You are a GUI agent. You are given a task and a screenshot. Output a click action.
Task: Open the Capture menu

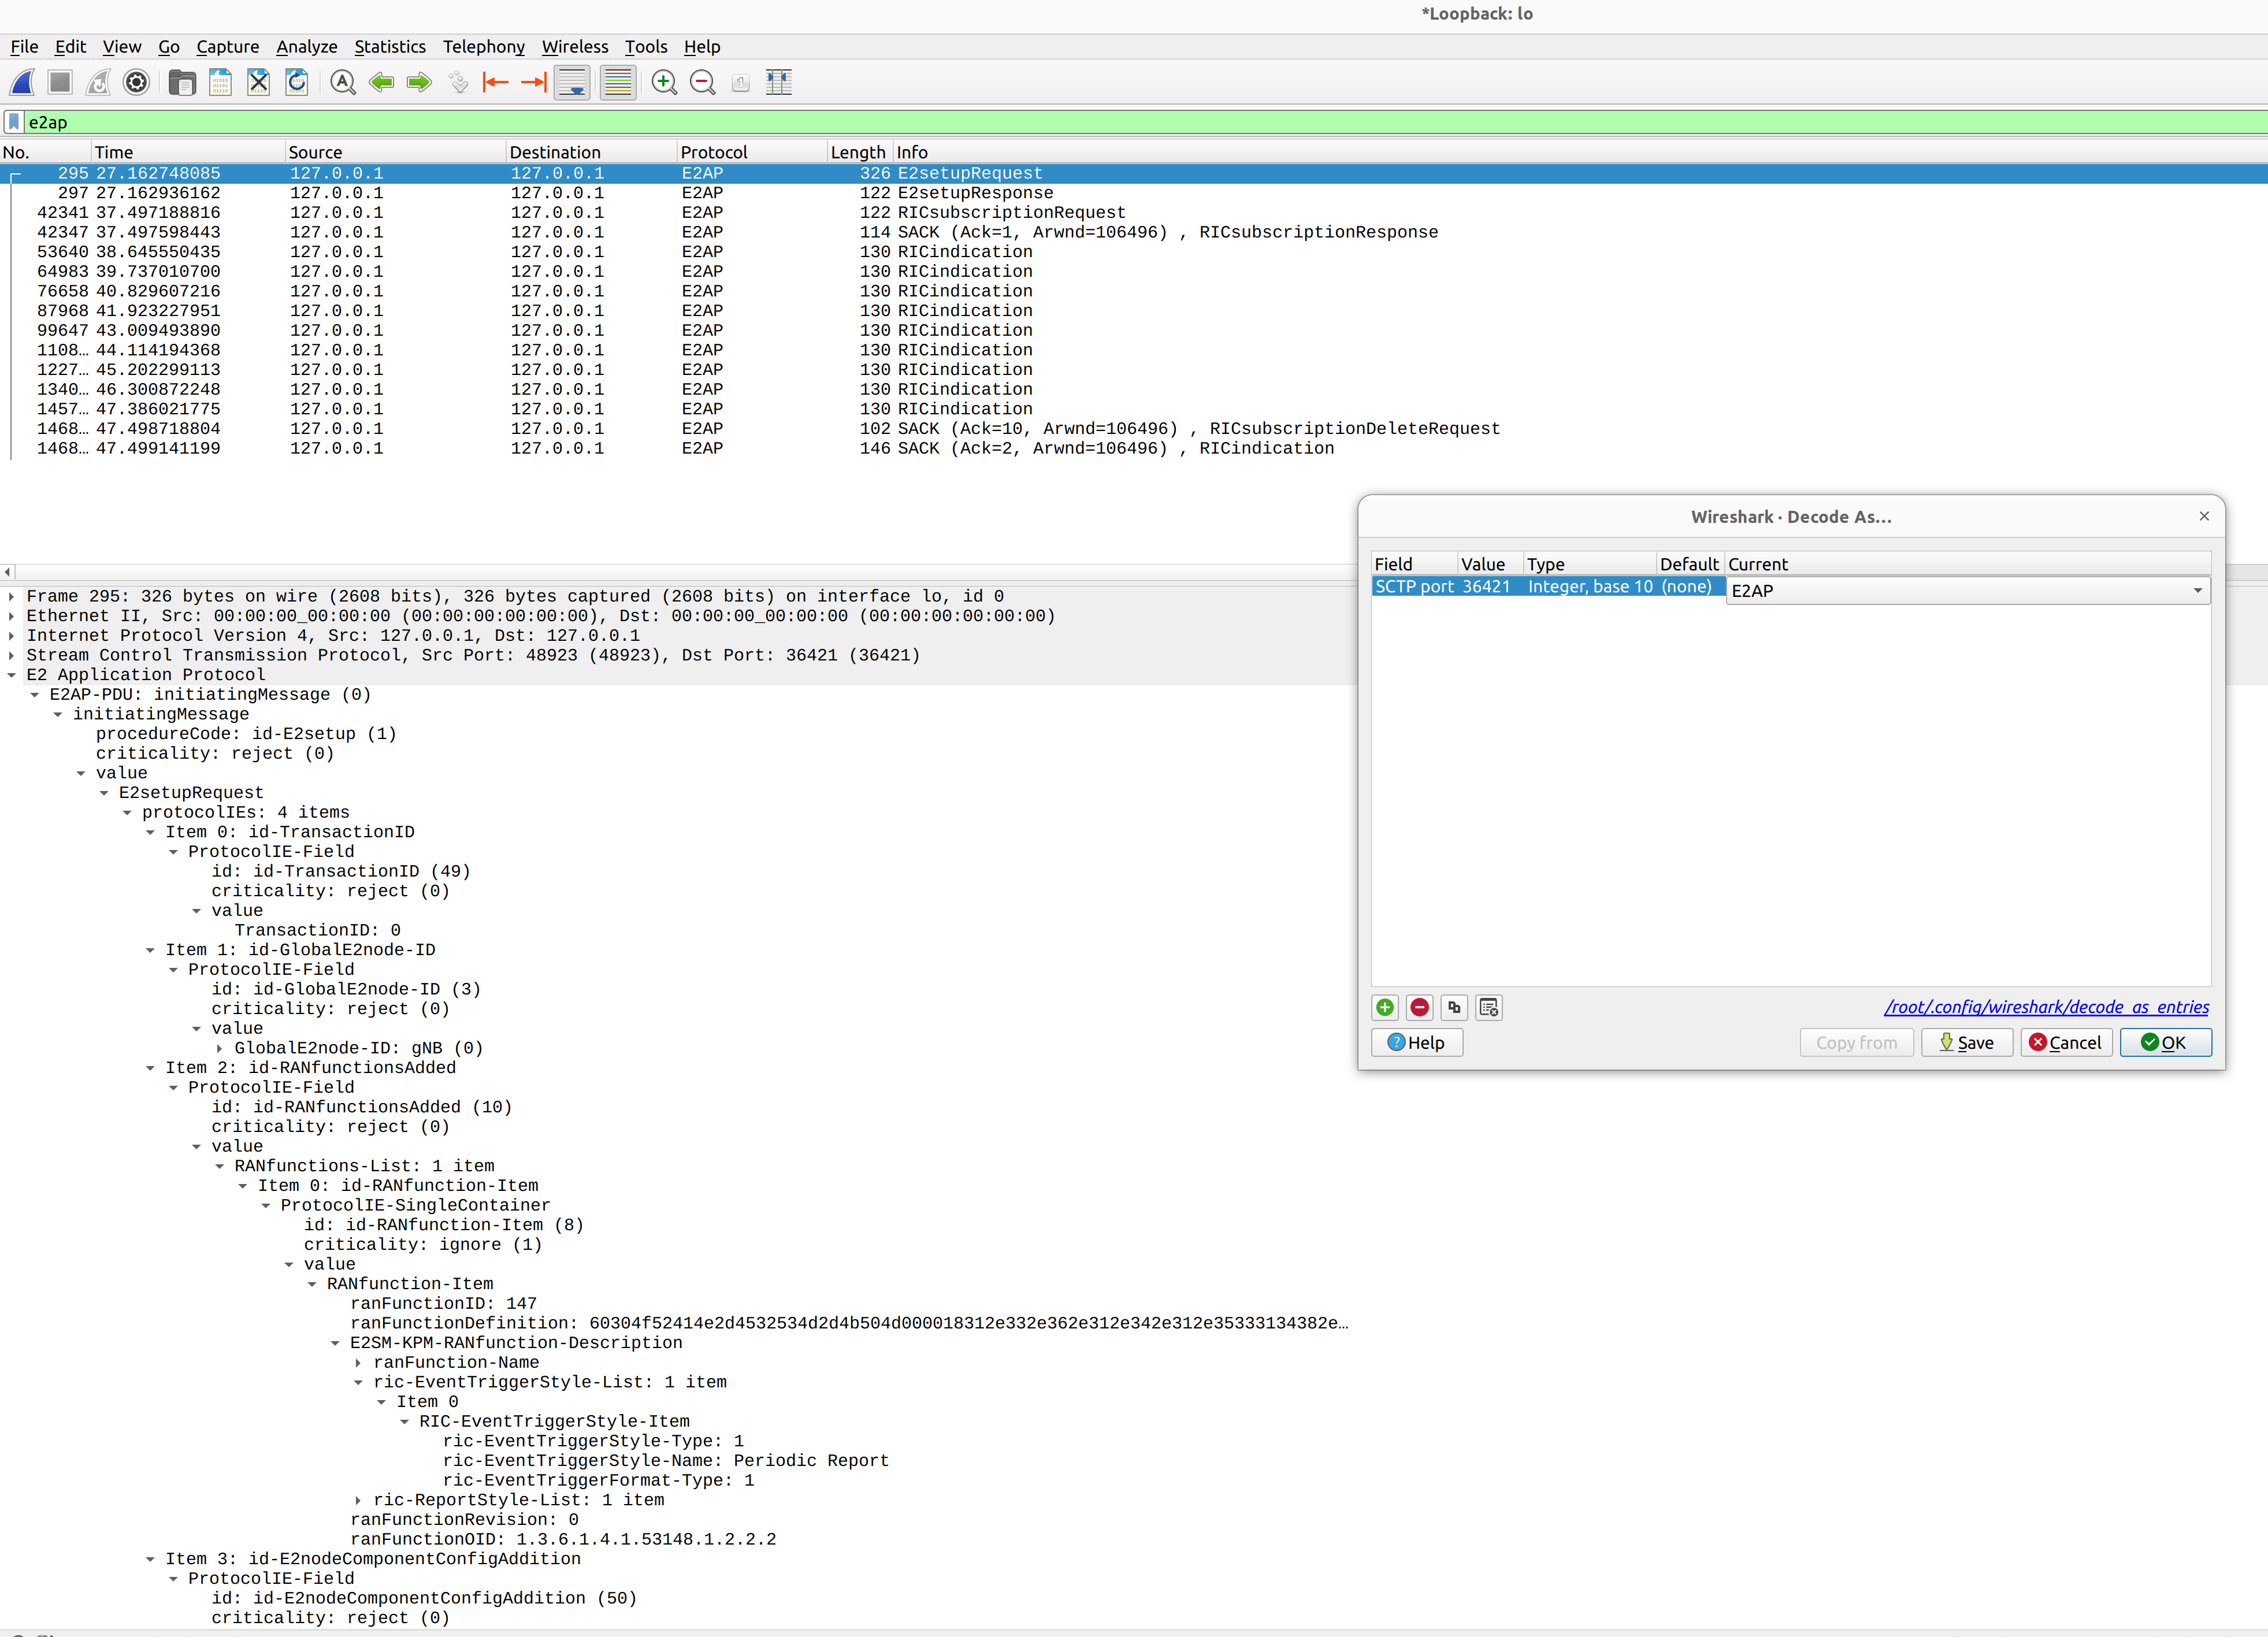coord(227,47)
